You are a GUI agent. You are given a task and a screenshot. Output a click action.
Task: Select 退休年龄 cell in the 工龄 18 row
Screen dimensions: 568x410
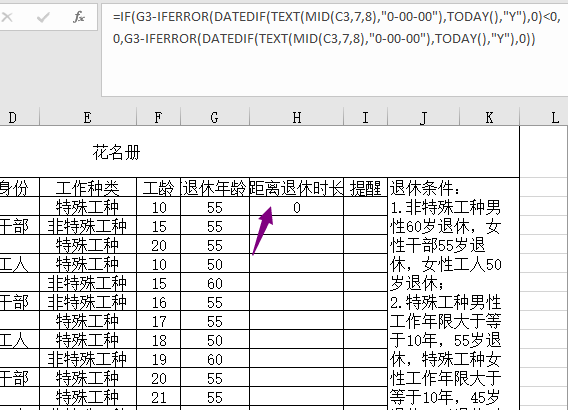(x=214, y=340)
